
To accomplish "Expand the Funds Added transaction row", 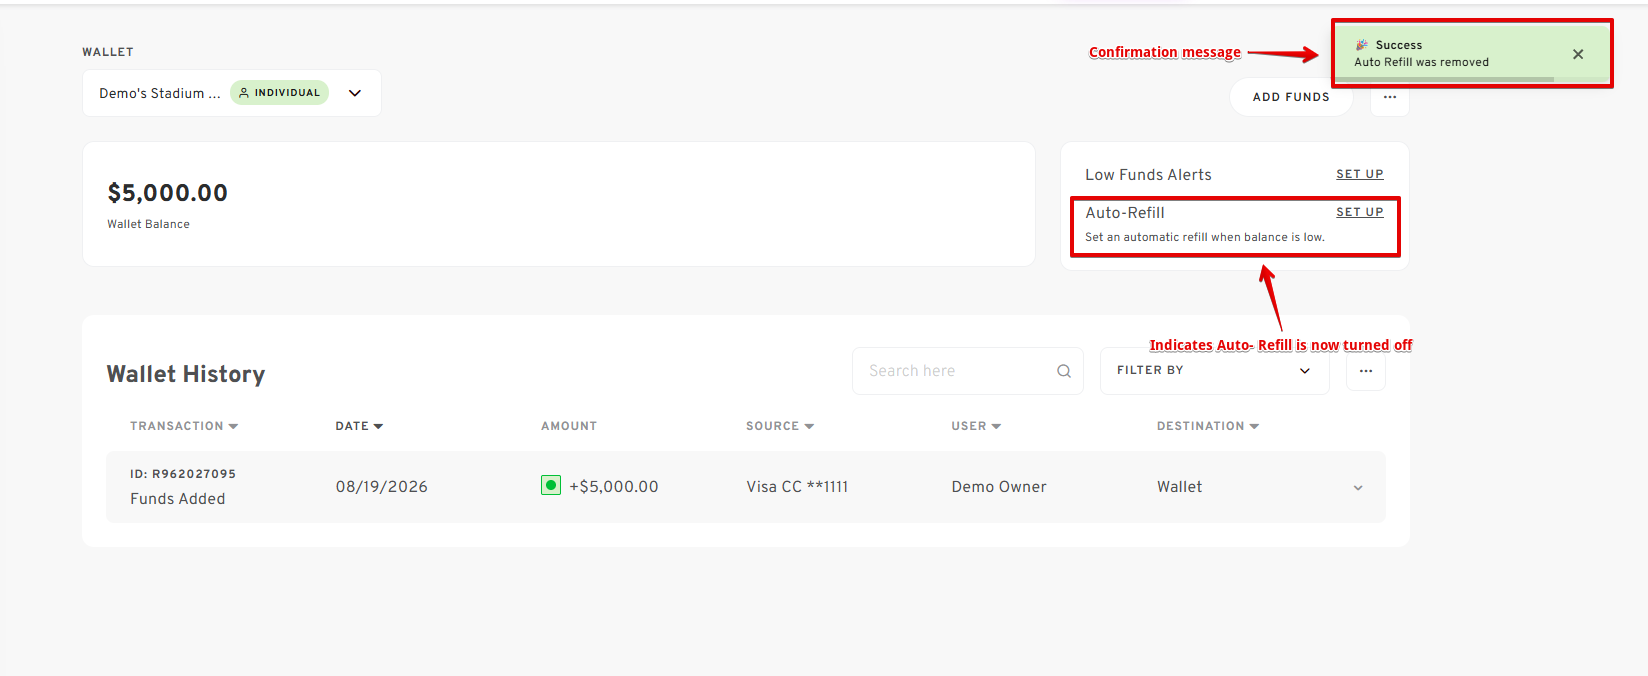I will pos(1358,488).
